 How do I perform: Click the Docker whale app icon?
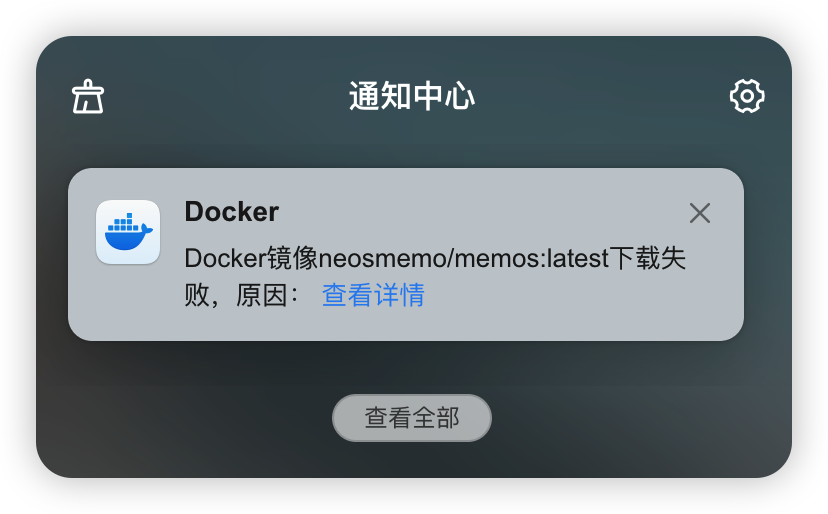tap(128, 232)
